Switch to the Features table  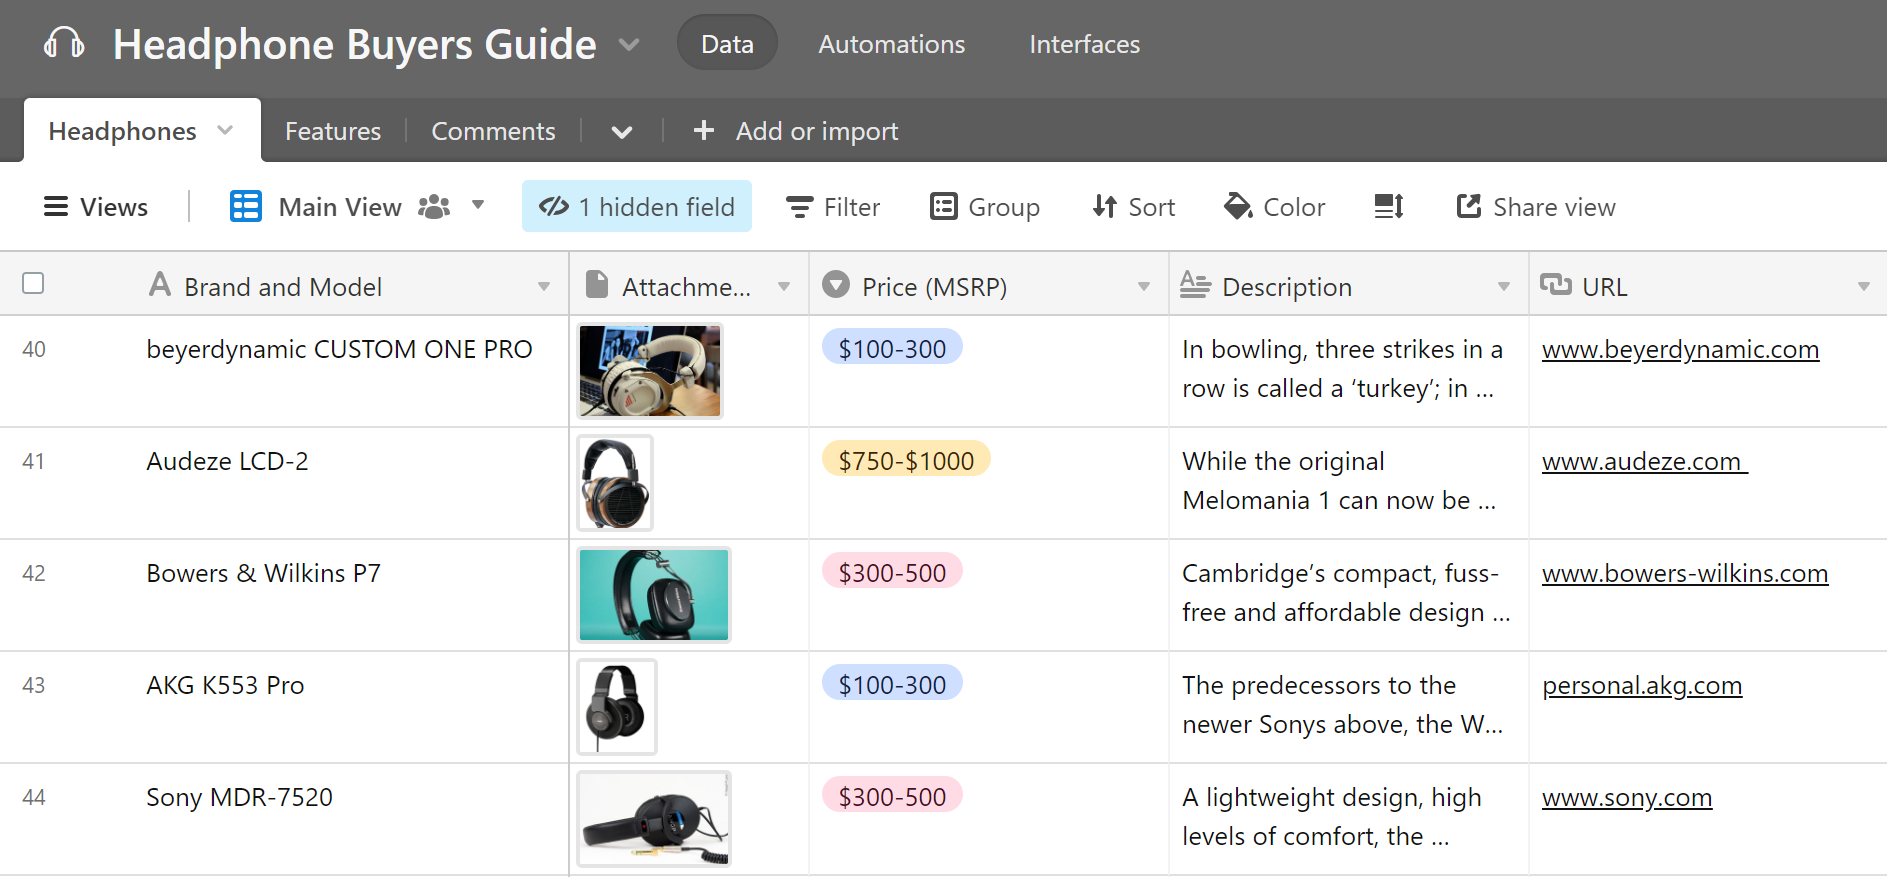333,131
